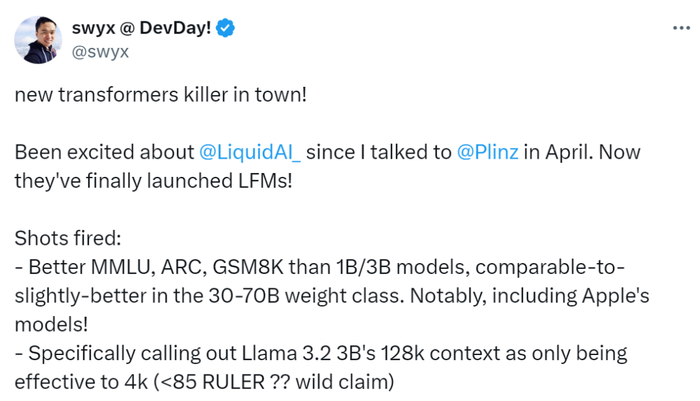Click the "Better MMLU" bullet text
The image size is (700, 401).
click(x=78, y=268)
